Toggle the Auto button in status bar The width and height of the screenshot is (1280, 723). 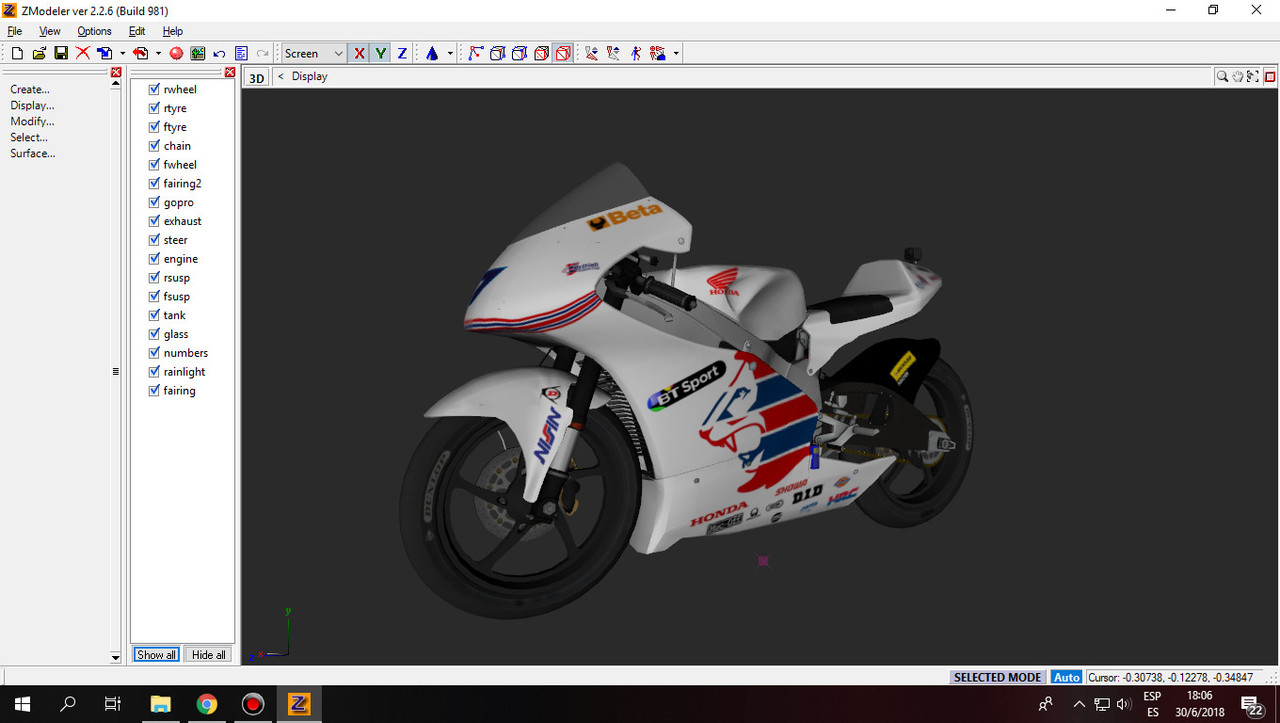[x=1066, y=677]
